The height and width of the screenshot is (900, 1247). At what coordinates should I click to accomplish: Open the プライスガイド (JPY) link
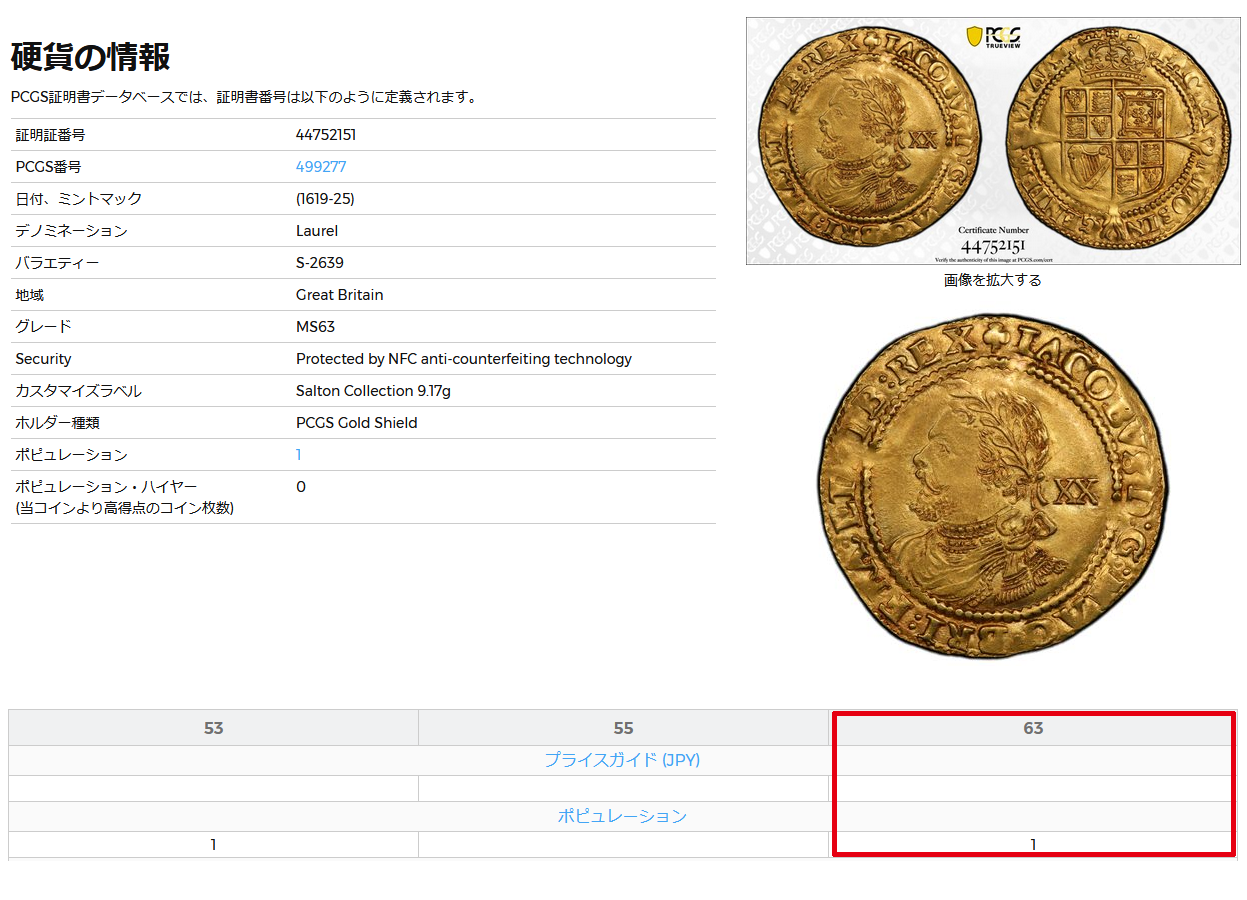[x=622, y=760]
